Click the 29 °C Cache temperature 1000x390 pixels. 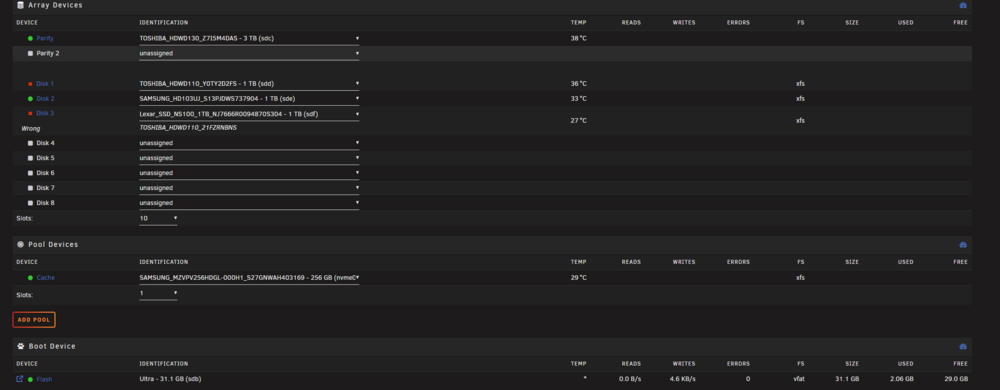pos(578,278)
